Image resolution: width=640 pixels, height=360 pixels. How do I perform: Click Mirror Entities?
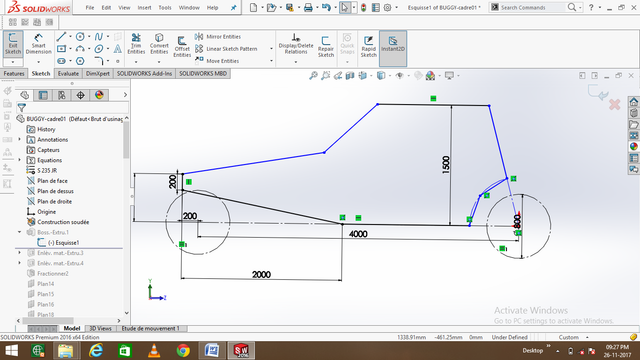tap(218, 36)
